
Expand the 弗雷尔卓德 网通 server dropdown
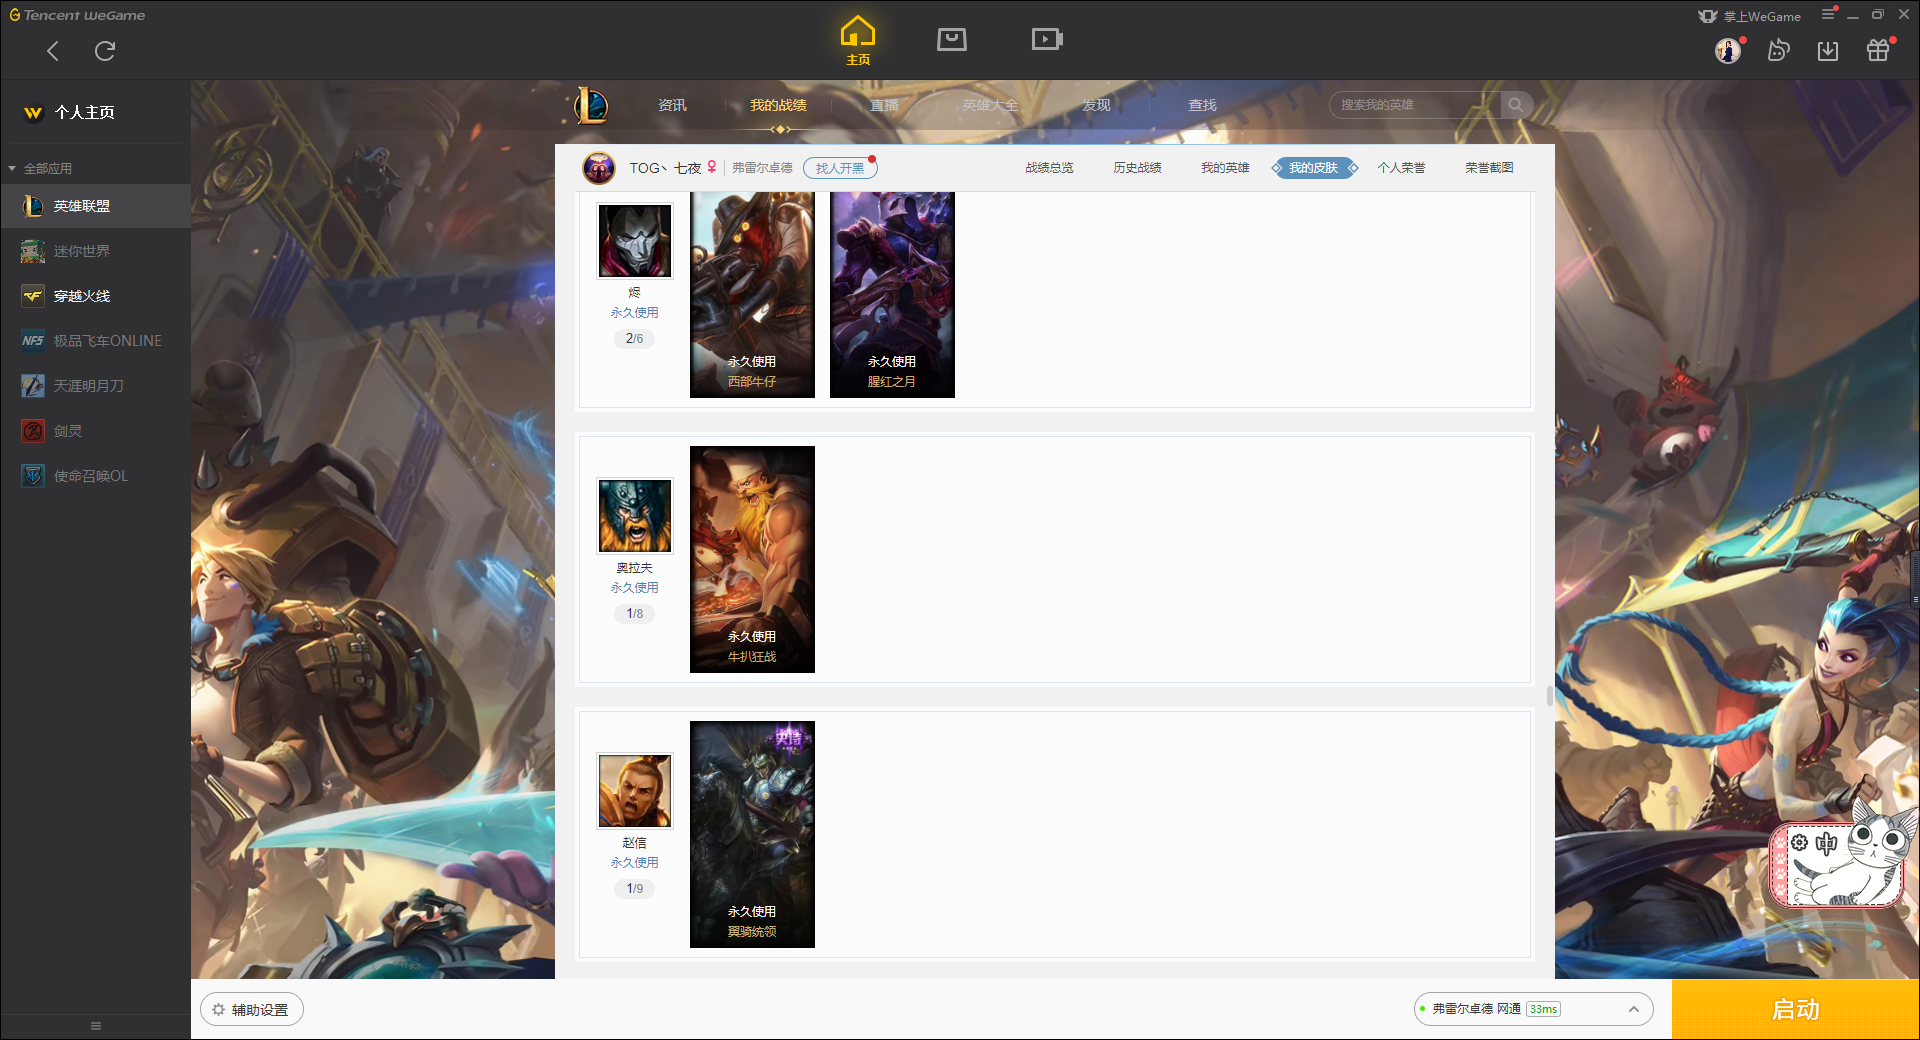click(x=1533, y=1009)
